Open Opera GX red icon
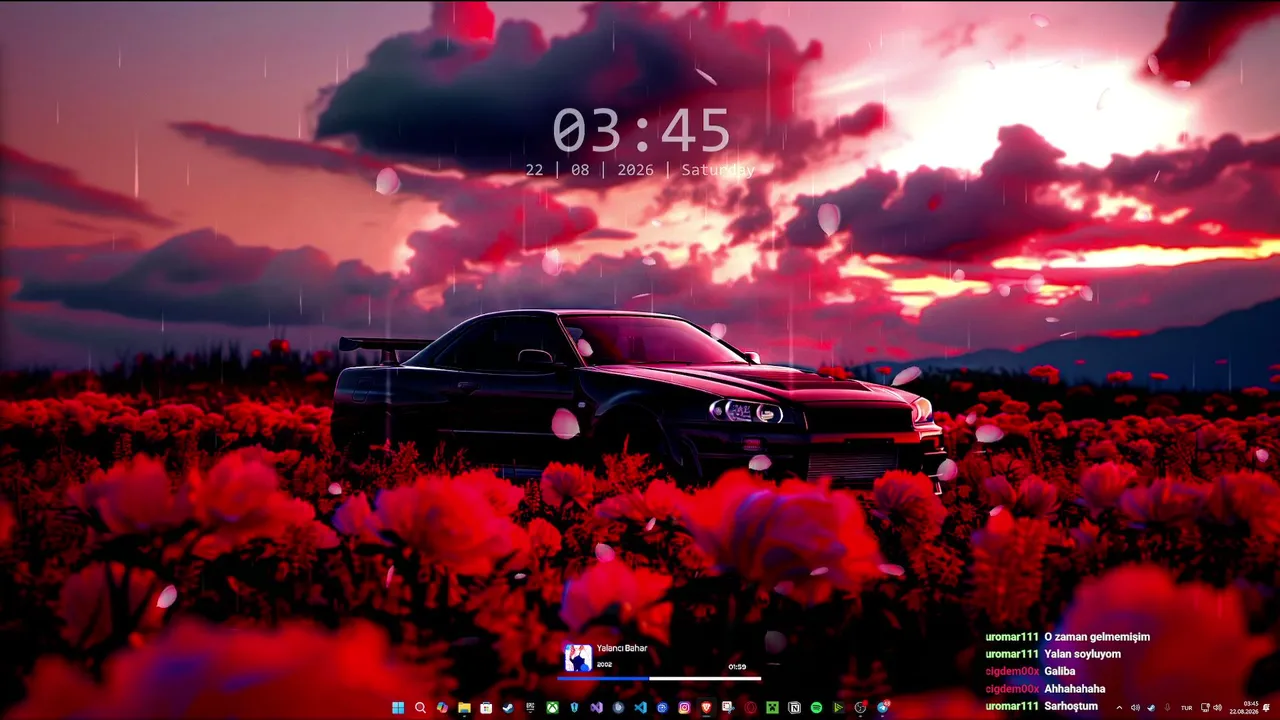This screenshot has width=1280, height=720. pos(750,708)
